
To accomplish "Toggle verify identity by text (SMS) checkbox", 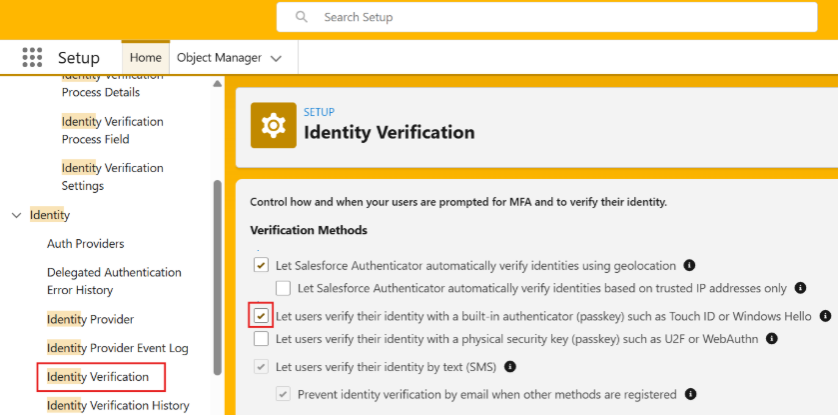I will pyautogui.click(x=261, y=367).
